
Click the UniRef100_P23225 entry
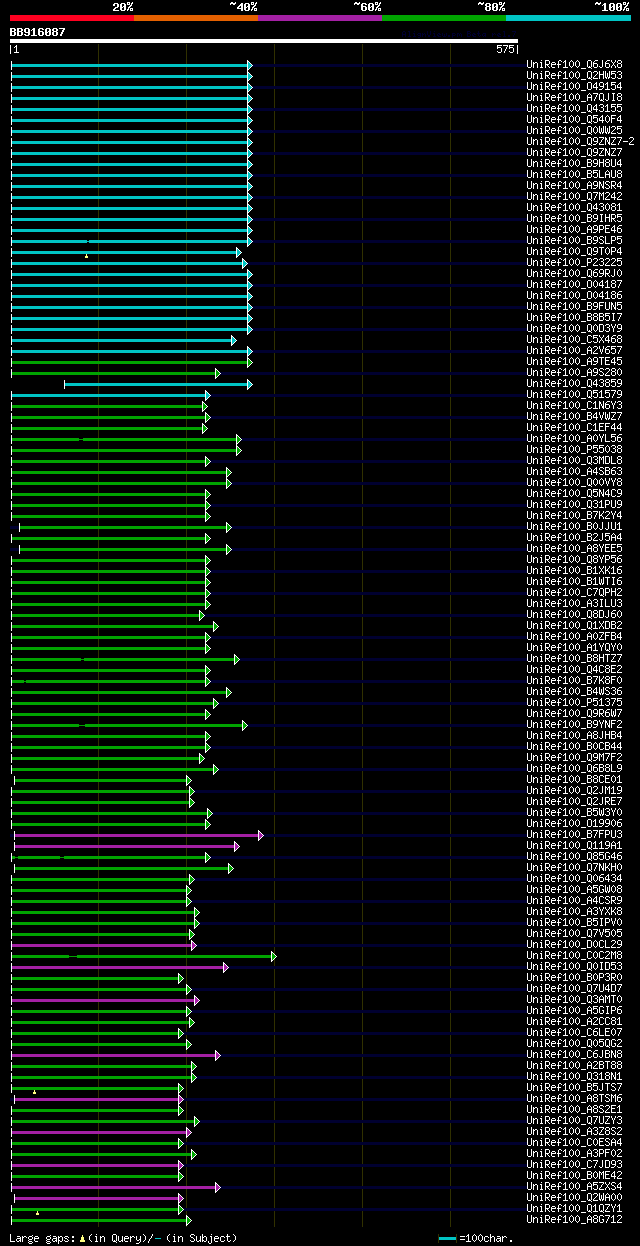(574, 262)
